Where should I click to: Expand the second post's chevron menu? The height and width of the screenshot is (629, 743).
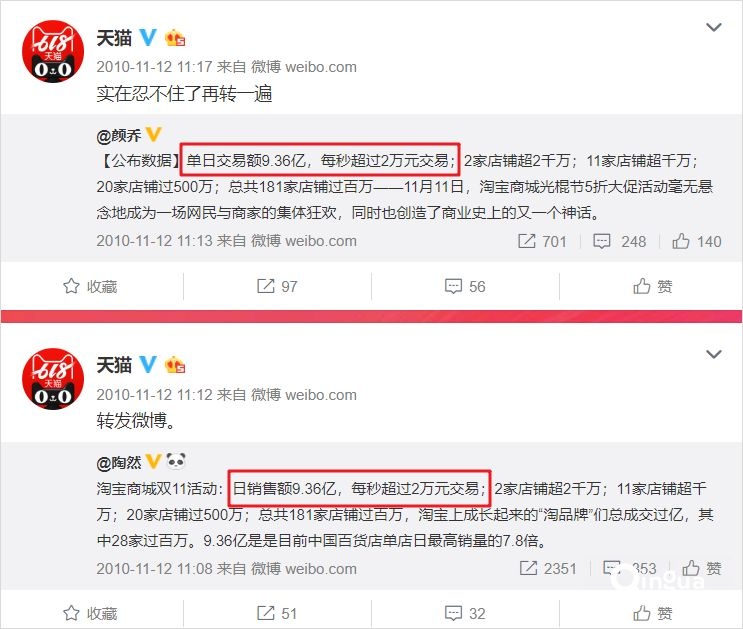pyautogui.click(x=714, y=354)
